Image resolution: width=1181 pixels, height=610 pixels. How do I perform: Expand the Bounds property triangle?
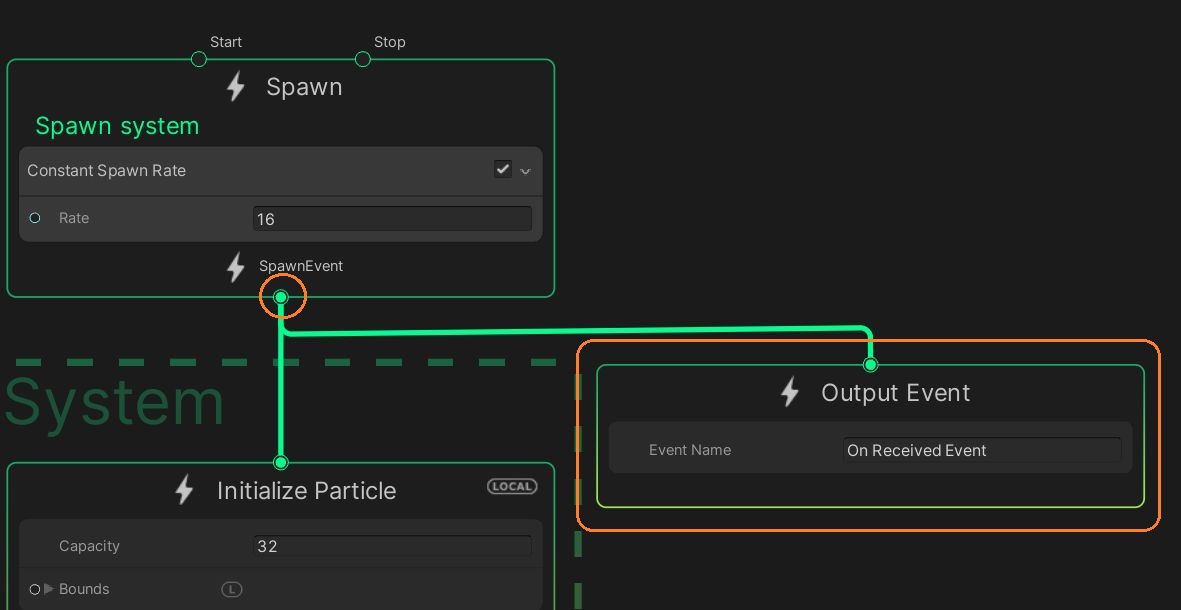point(48,589)
